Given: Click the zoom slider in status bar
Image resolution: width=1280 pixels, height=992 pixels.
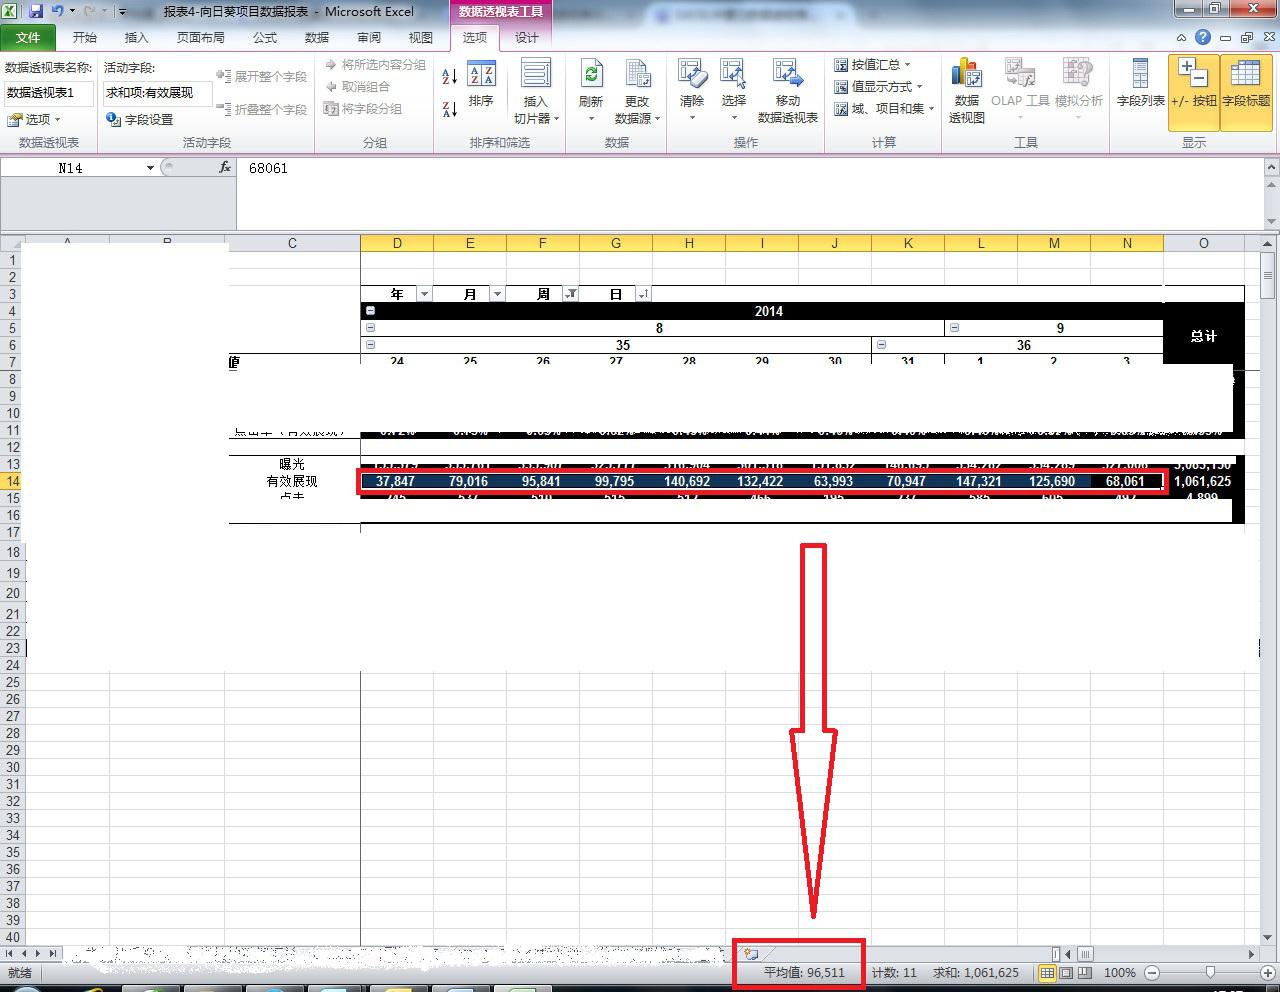Looking at the screenshot, I should point(1210,972).
